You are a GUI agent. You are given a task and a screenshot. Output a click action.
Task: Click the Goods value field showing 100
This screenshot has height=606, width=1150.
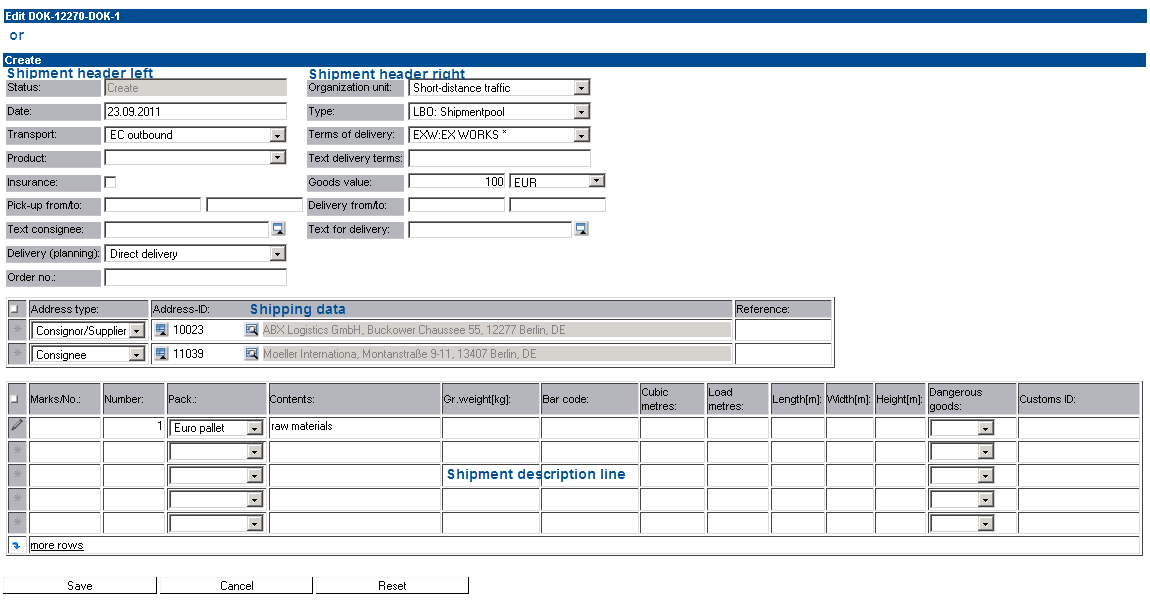click(457, 181)
